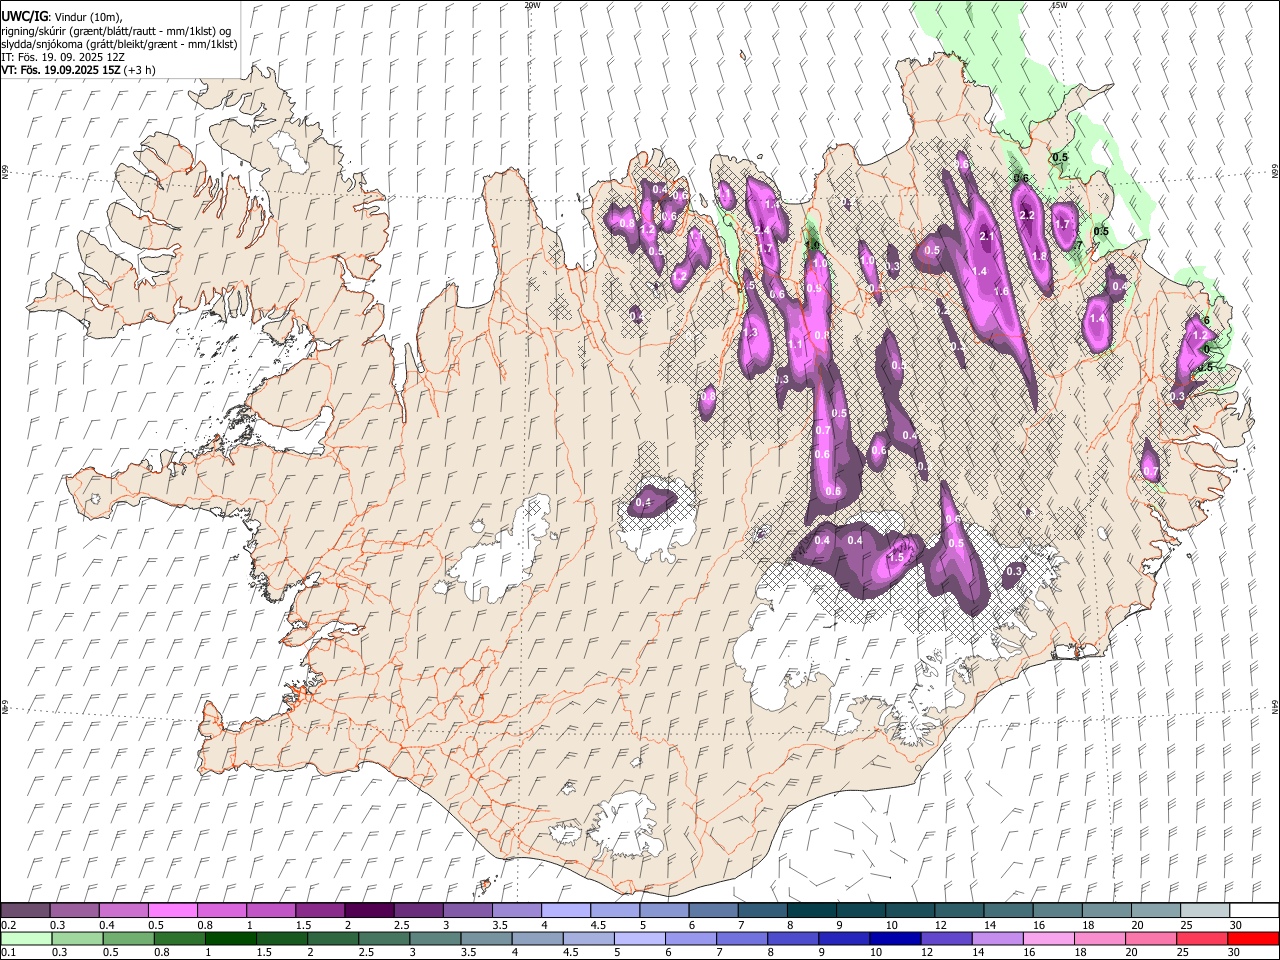The height and width of the screenshot is (960, 1280).
Task: Click the magenta 1 swatch in the upper snow scale
Action: tap(270, 910)
